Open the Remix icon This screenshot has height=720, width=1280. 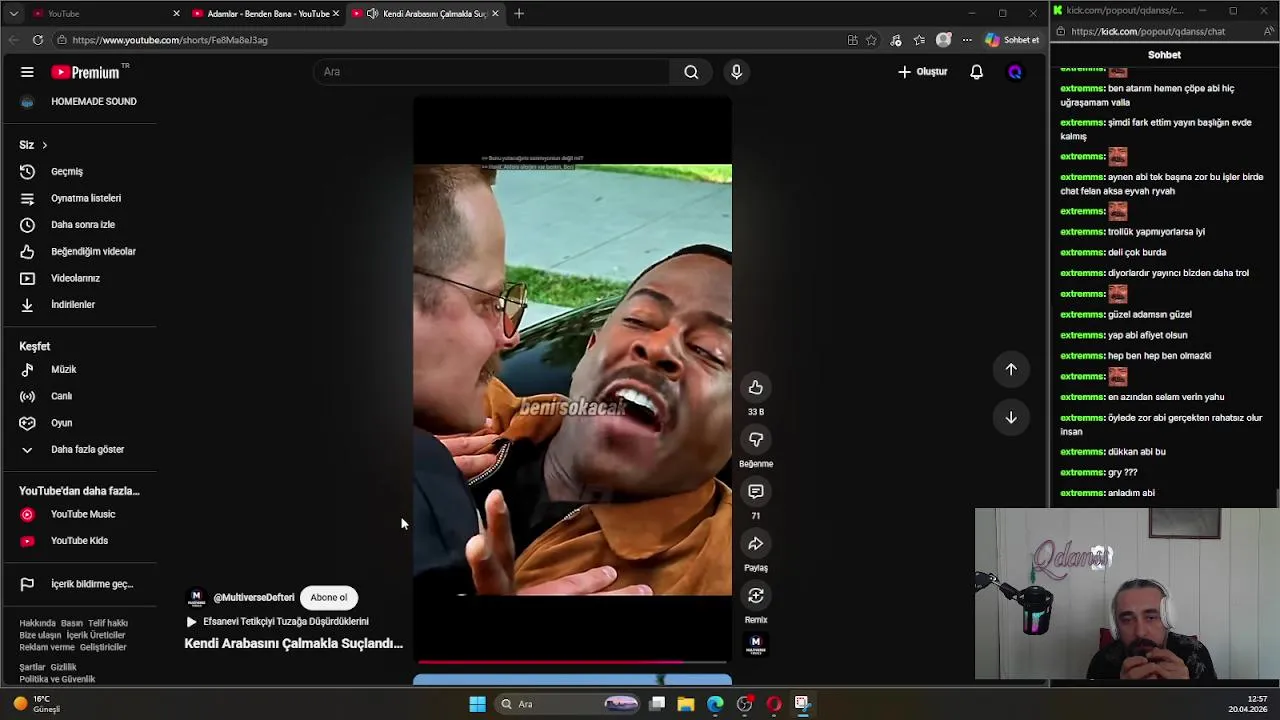coord(756,596)
